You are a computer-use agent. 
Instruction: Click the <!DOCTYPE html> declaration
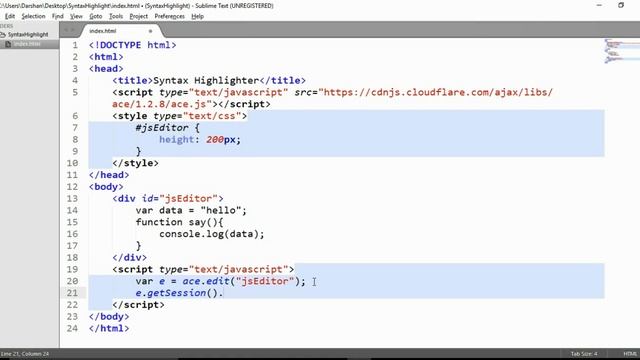point(133,45)
